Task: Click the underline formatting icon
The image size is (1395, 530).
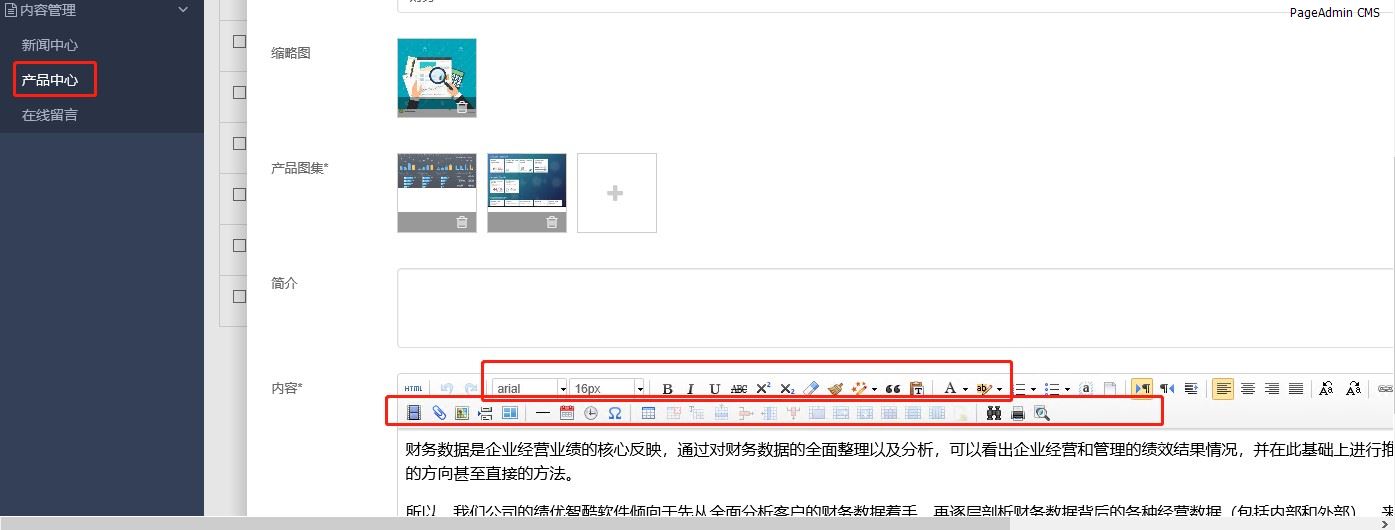Action: [714, 389]
